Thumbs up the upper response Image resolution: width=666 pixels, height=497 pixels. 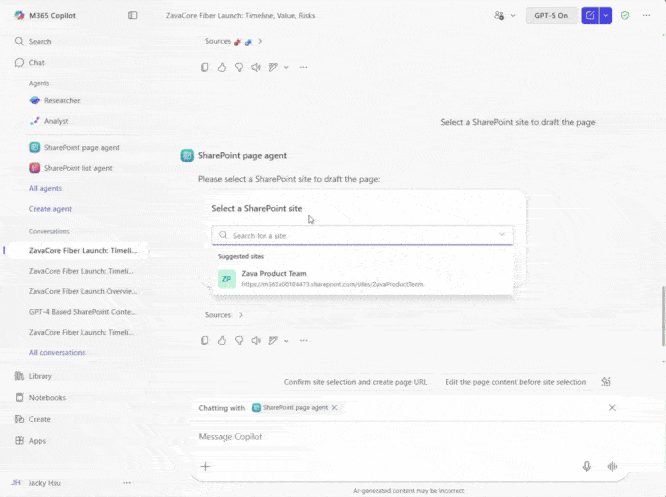[222, 67]
